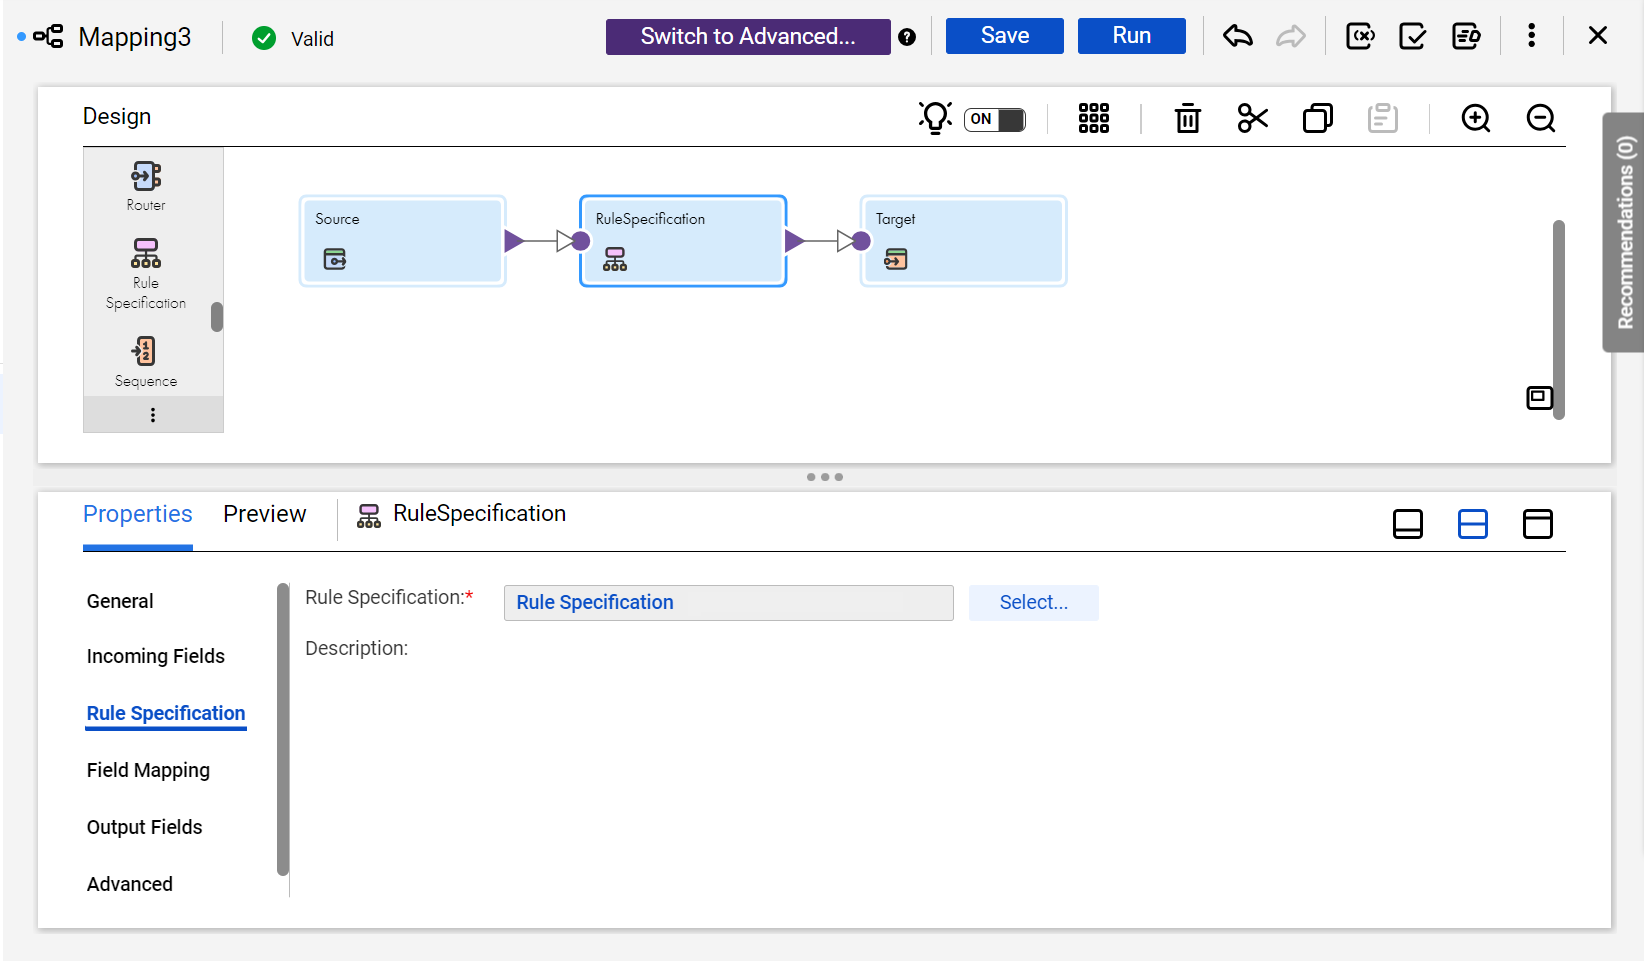This screenshot has width=1644, height=961.
Task: Click the Mapping3 mapping icon
Action: click(48, 37)
